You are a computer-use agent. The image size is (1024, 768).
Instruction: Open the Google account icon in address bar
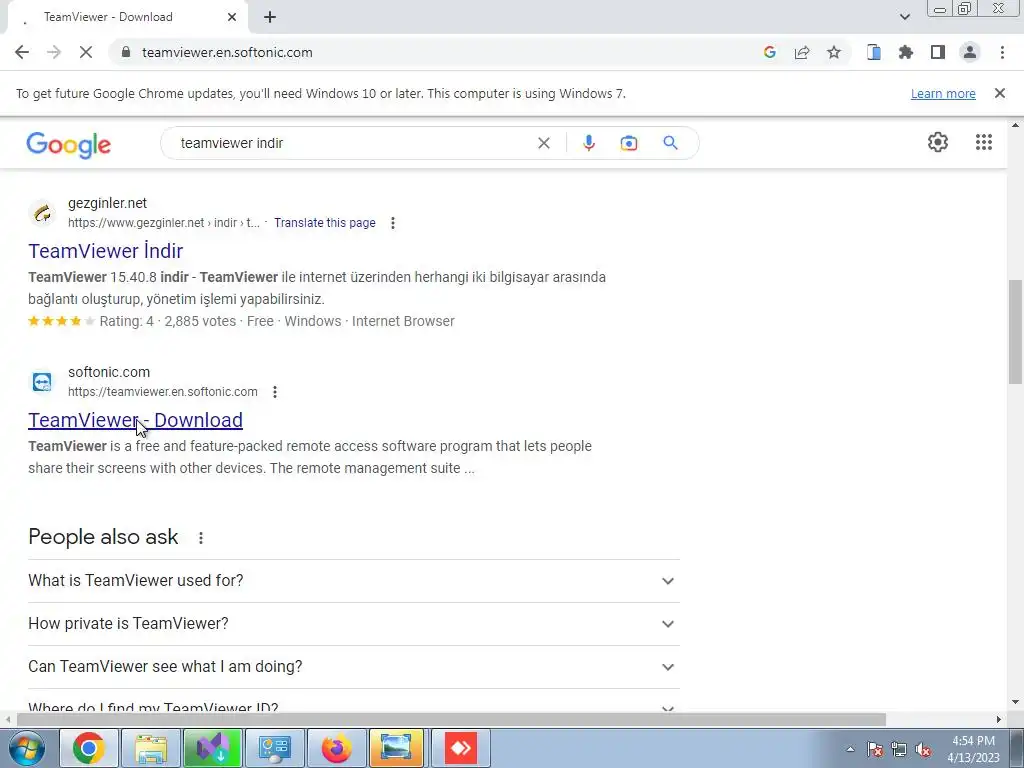769,52
